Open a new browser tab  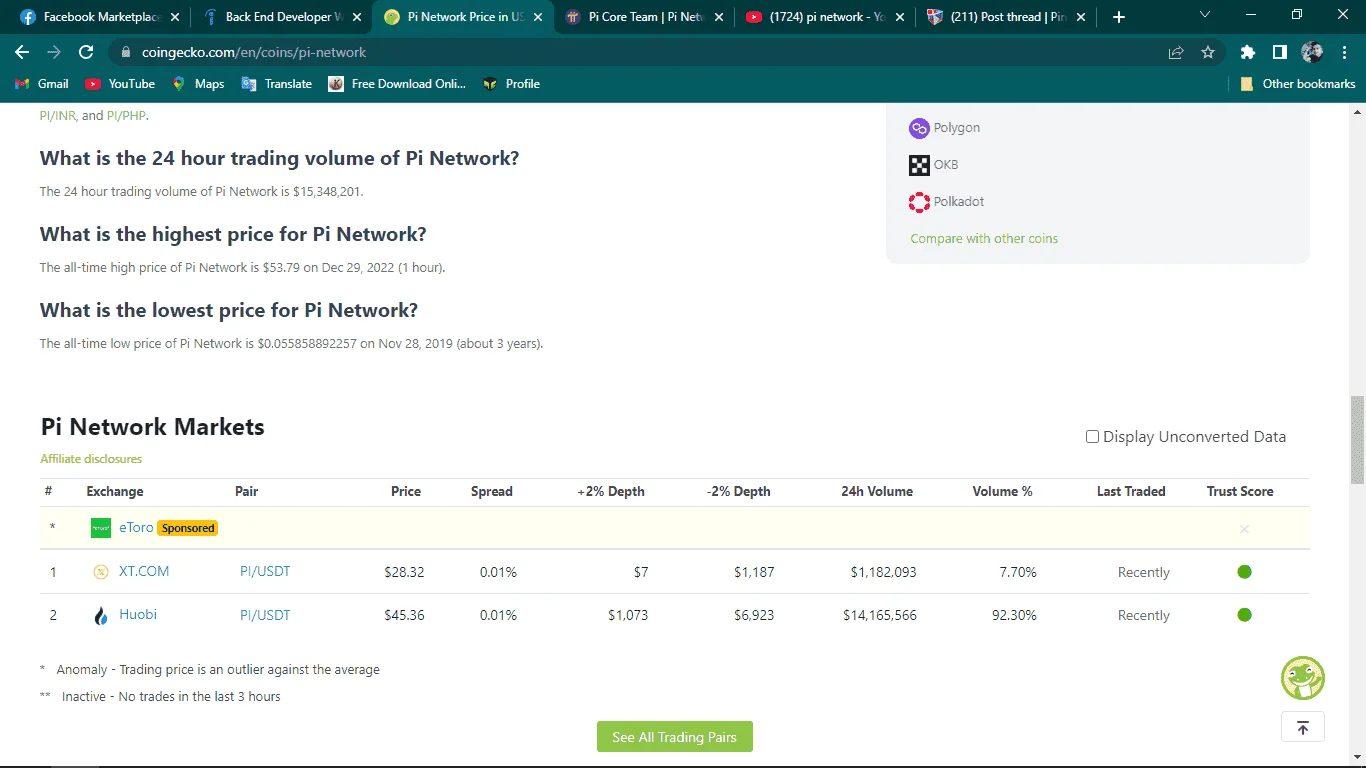click(x=1119, y=17)
